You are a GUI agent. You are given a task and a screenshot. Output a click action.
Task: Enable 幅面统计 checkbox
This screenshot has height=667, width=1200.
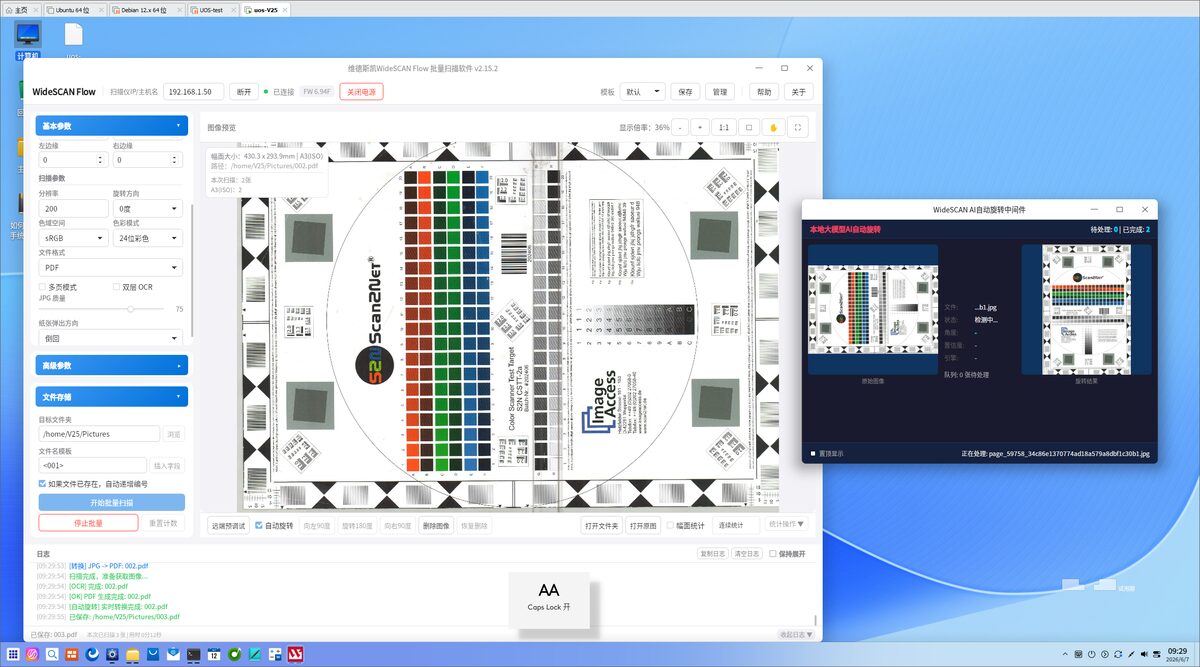pyautogui.click(x=670, y=525)
